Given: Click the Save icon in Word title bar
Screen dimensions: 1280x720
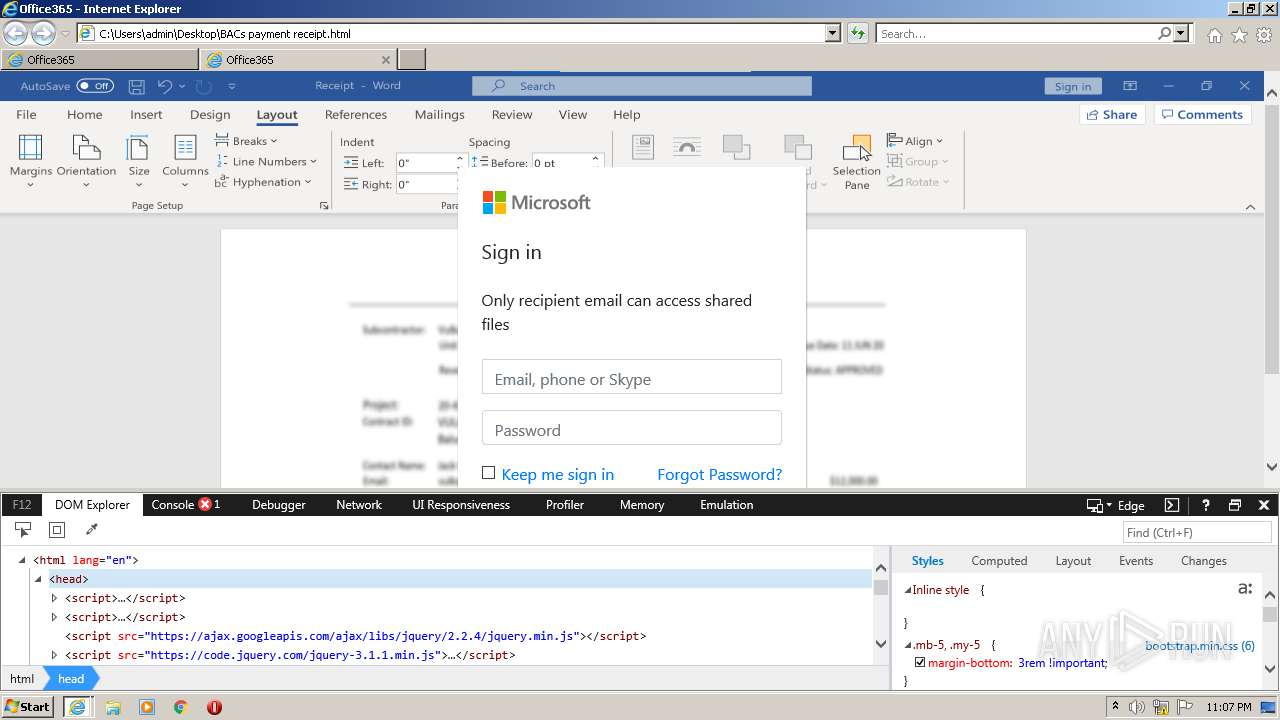Looking at the screenshot, I should tap(137, 86).
